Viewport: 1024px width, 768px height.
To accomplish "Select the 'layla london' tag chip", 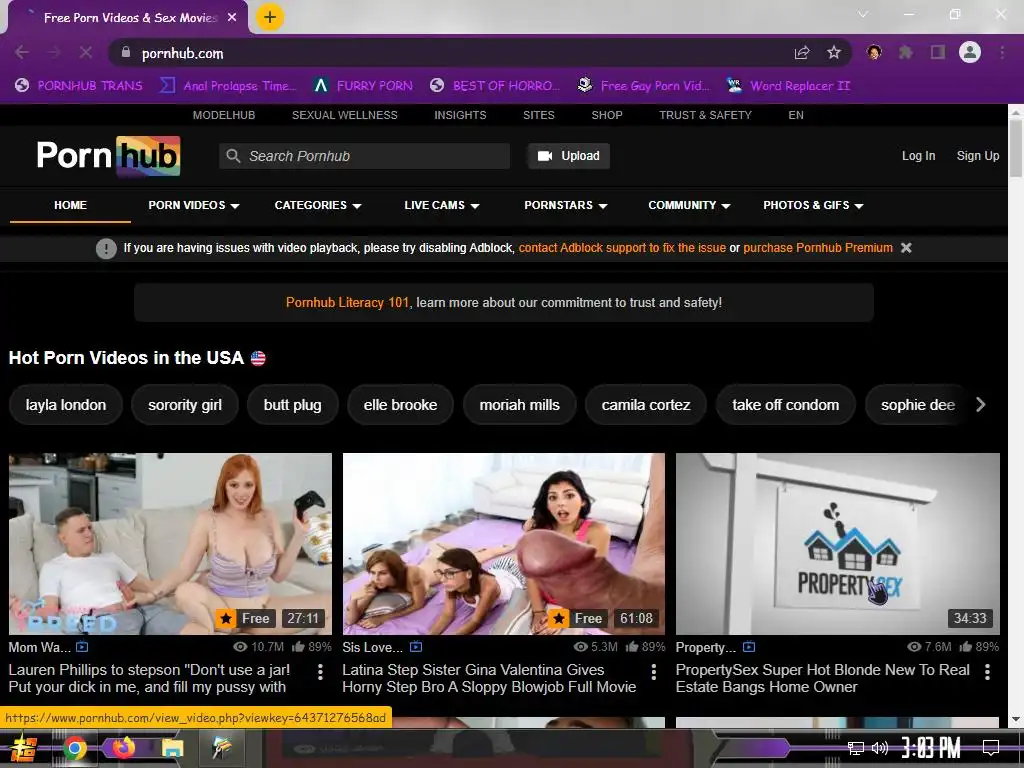I will (x=66, y=405).
